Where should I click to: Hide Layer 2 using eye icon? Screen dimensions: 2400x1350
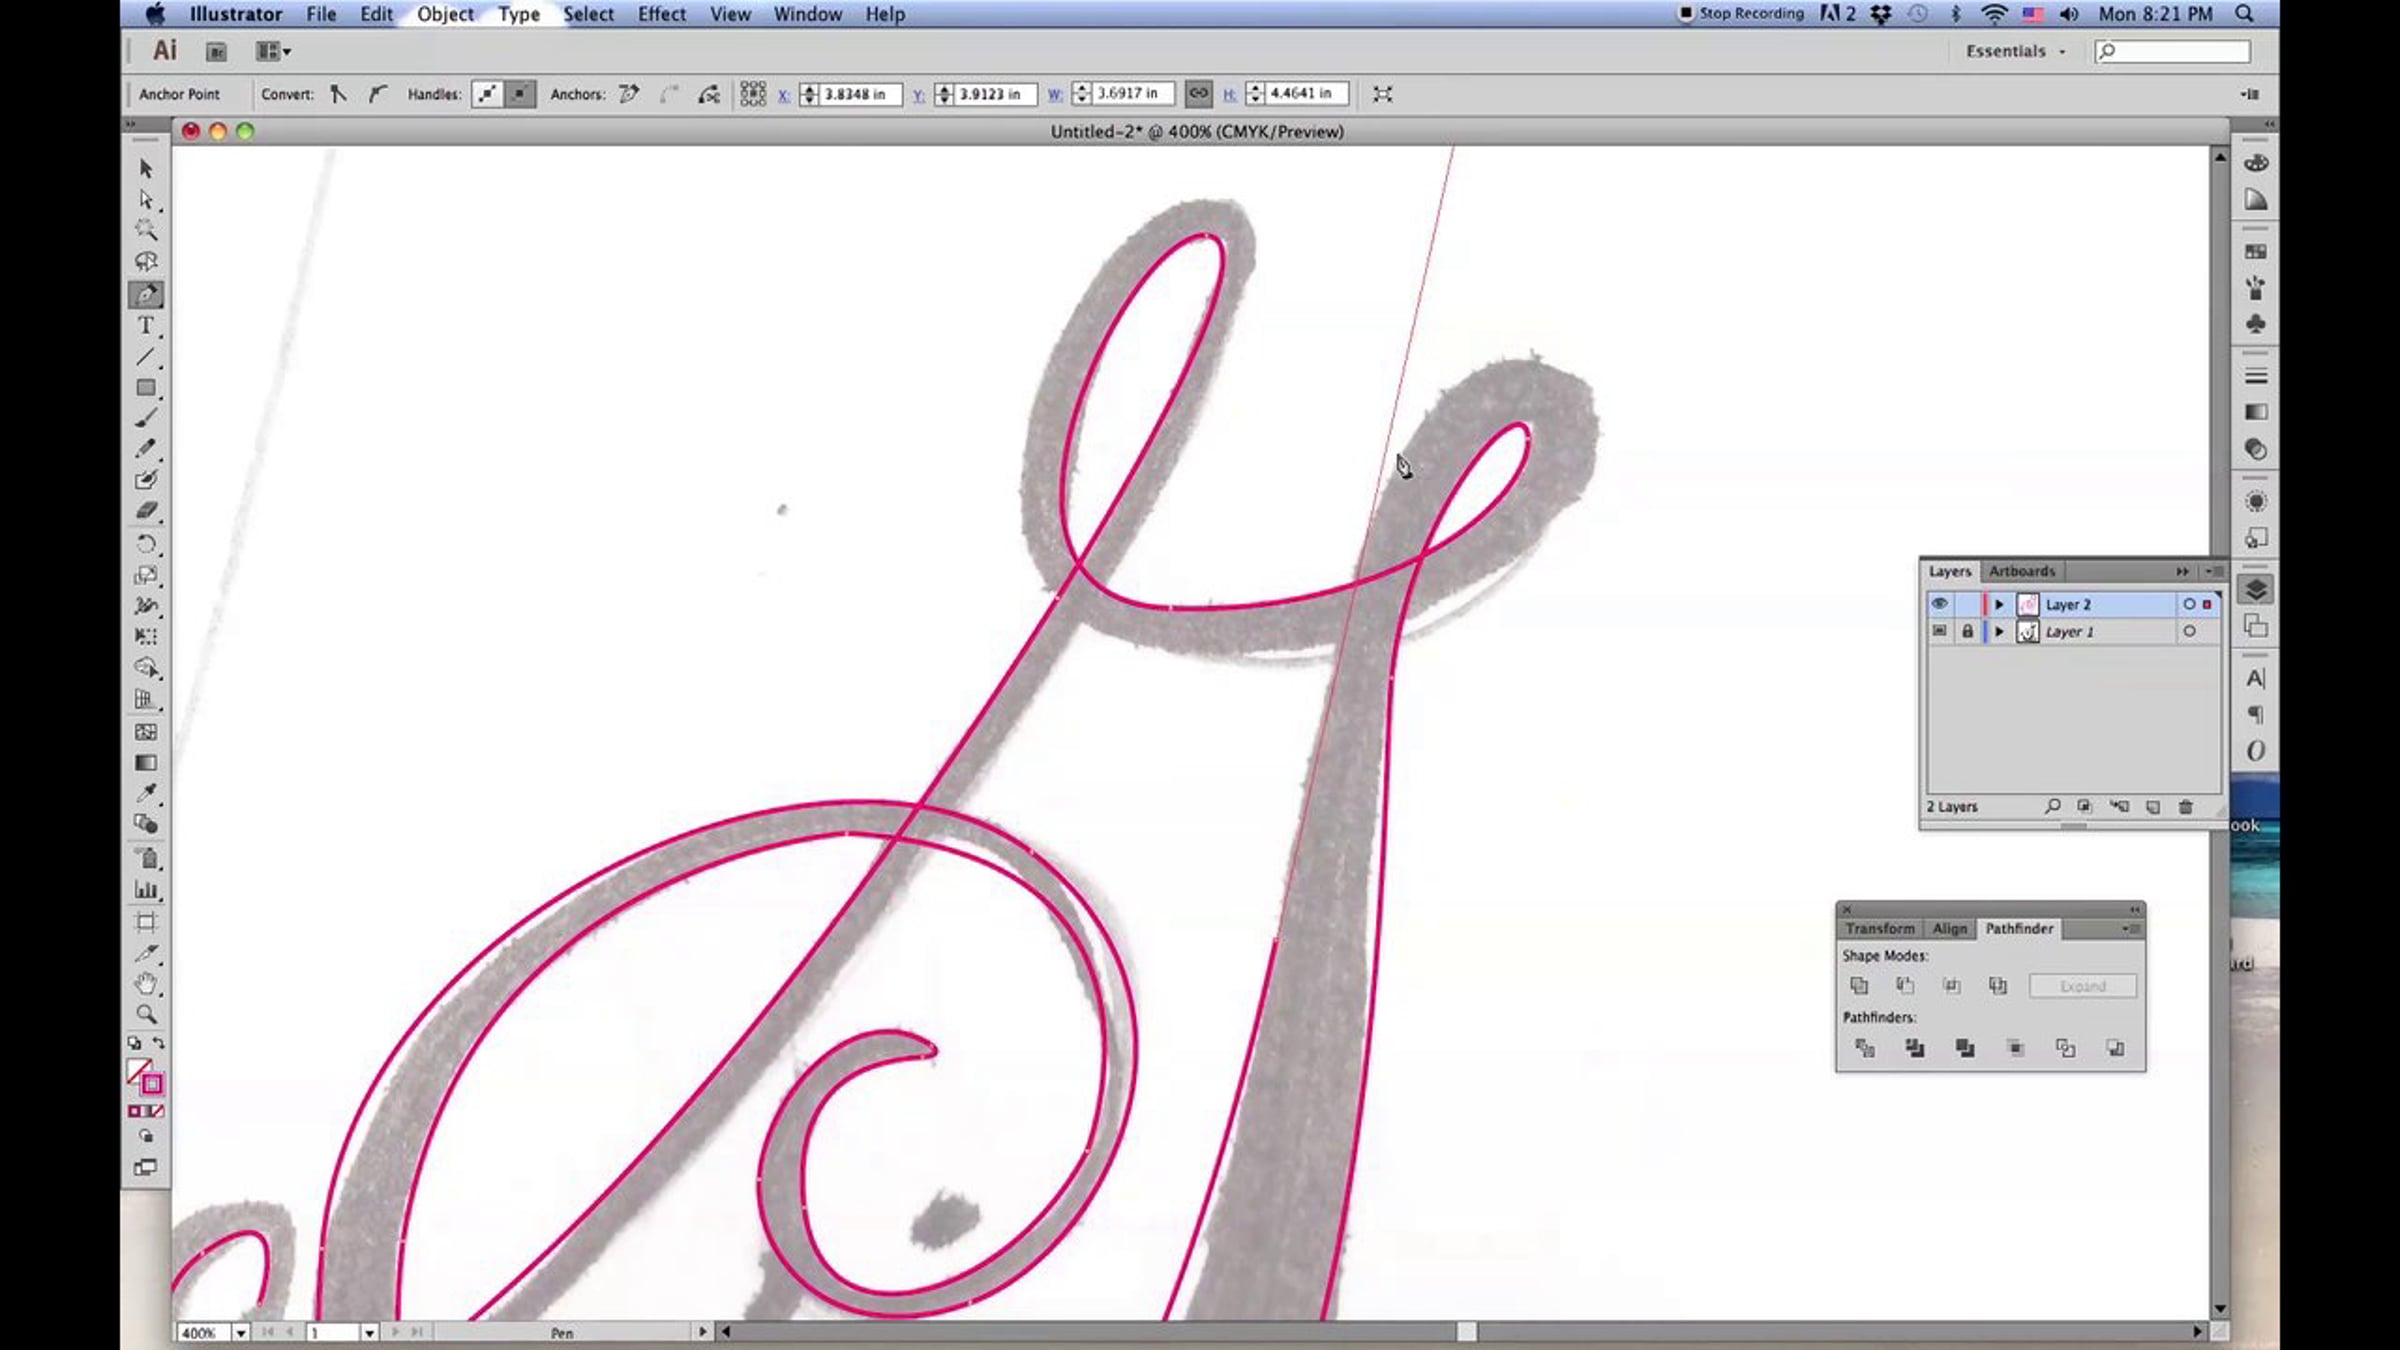click(1939, 604)
